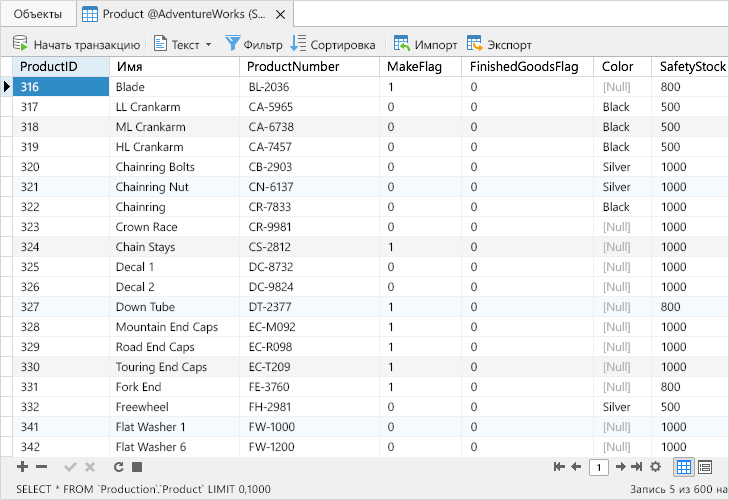Select the 'Flat Washer 1' cell
Image resolution: width=729 pixels, height=500 pixels.
174,427
